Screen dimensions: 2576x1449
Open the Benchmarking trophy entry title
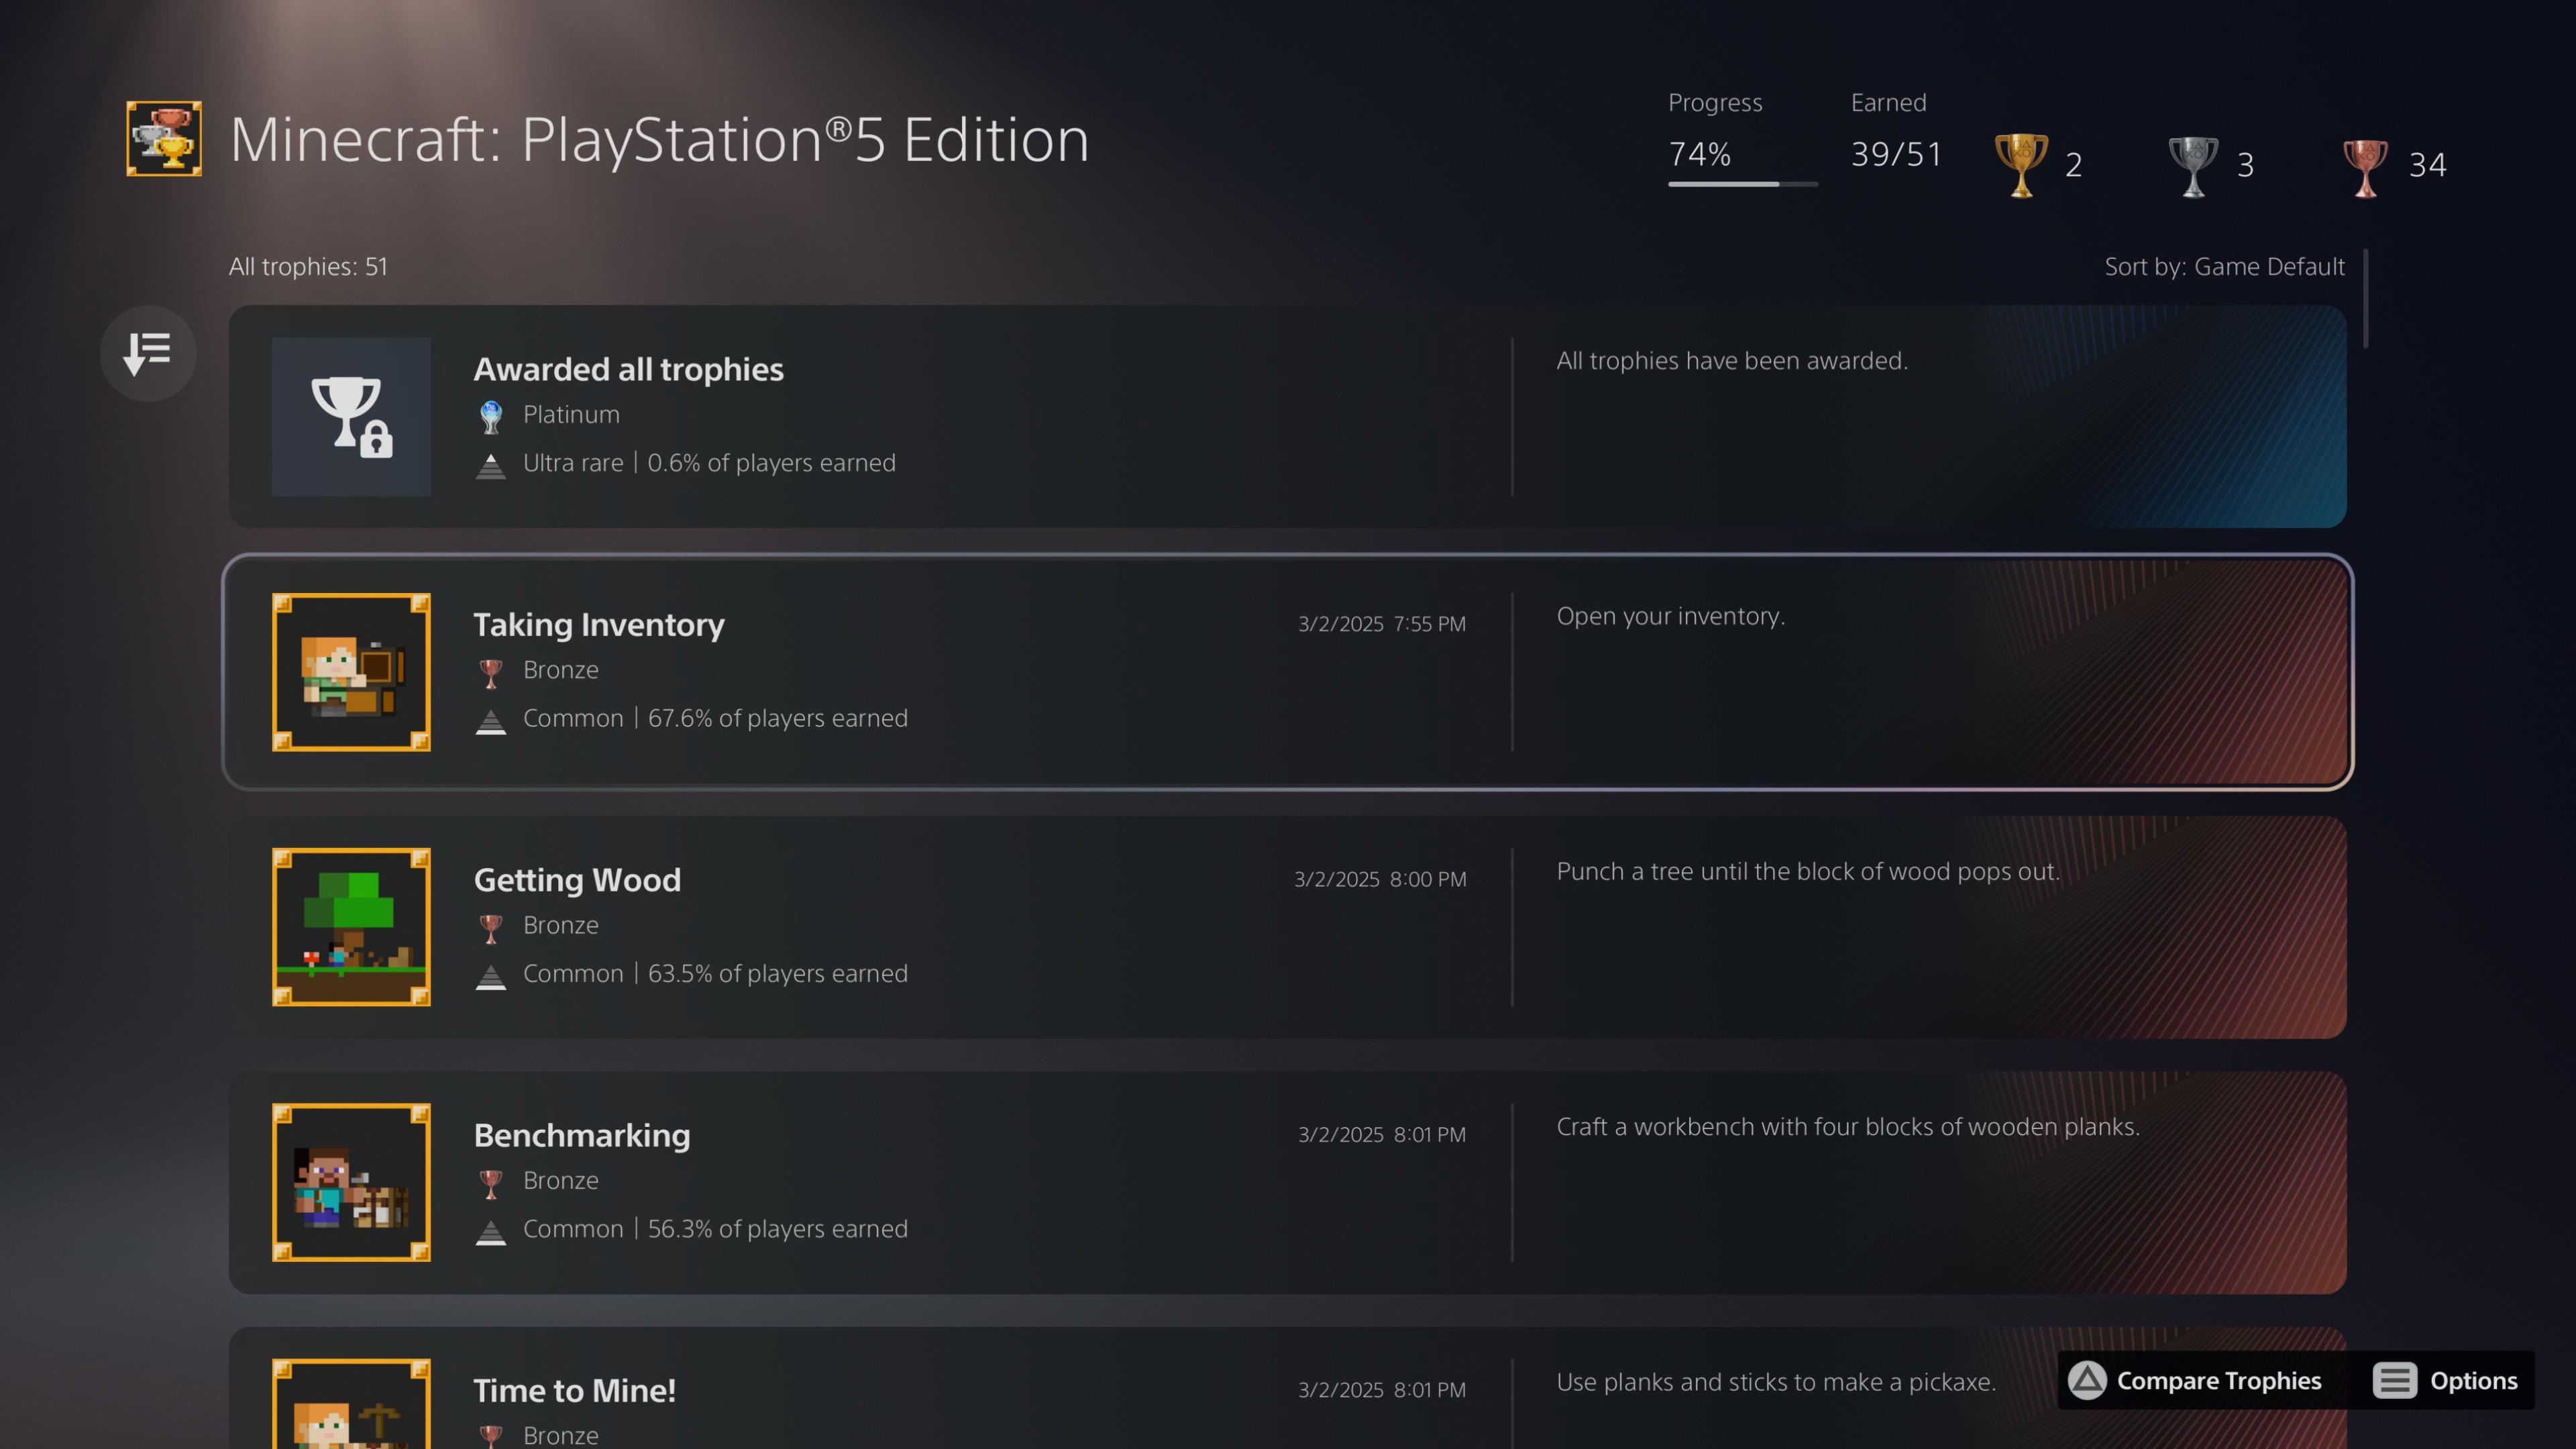(x=582, y=1135)
